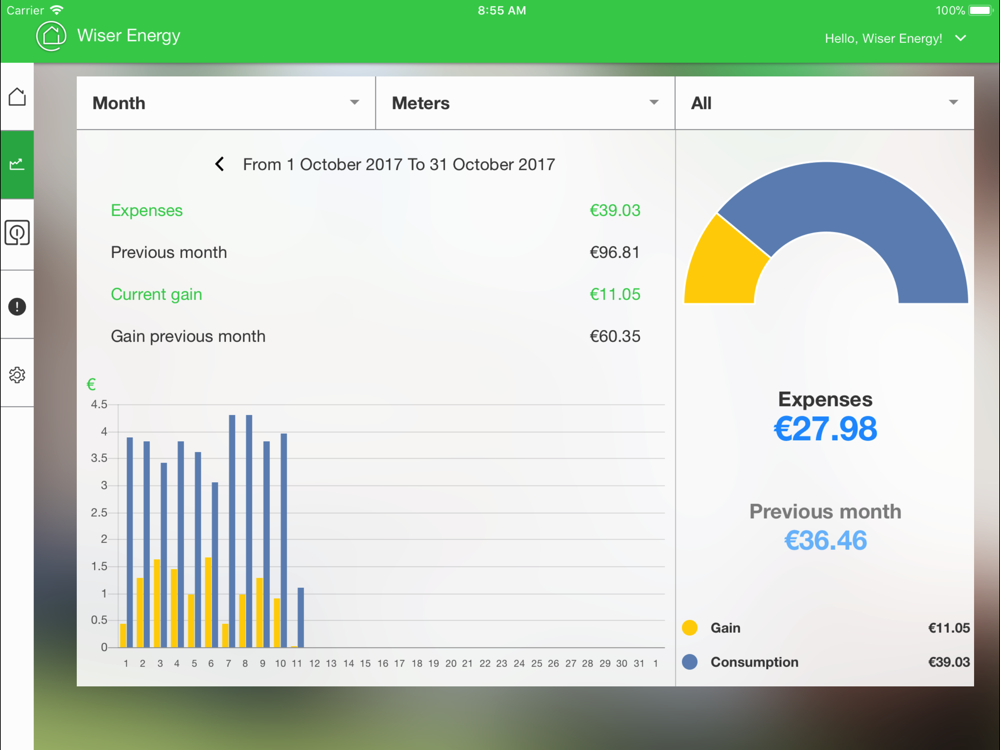The height and width of the screenshot is (750, 1000).
Task: Check the Wi-Fi status icon
Action: [x=57, y=10]
